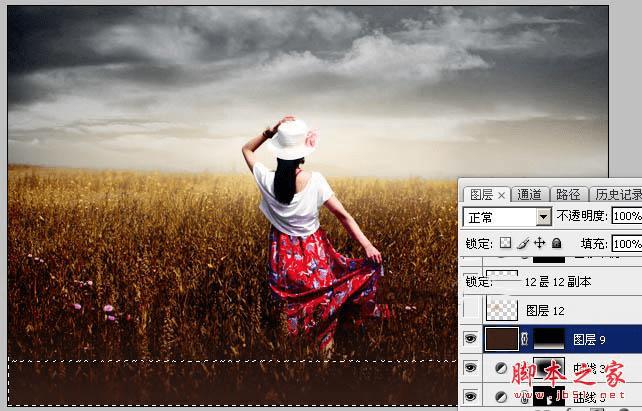Switch to the 路径 tab

[568, 194]
